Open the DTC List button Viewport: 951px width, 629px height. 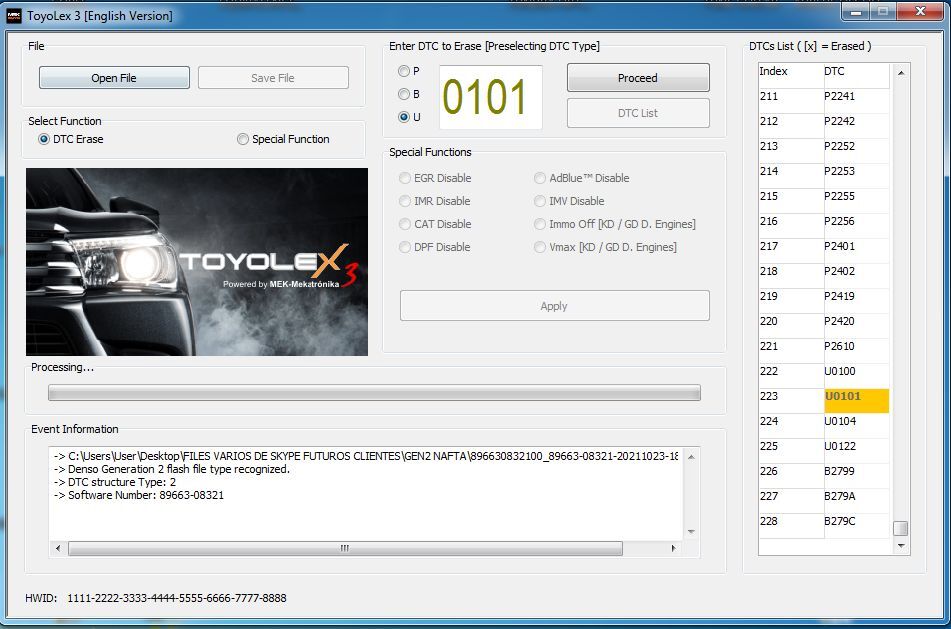(x=638, y=113)
